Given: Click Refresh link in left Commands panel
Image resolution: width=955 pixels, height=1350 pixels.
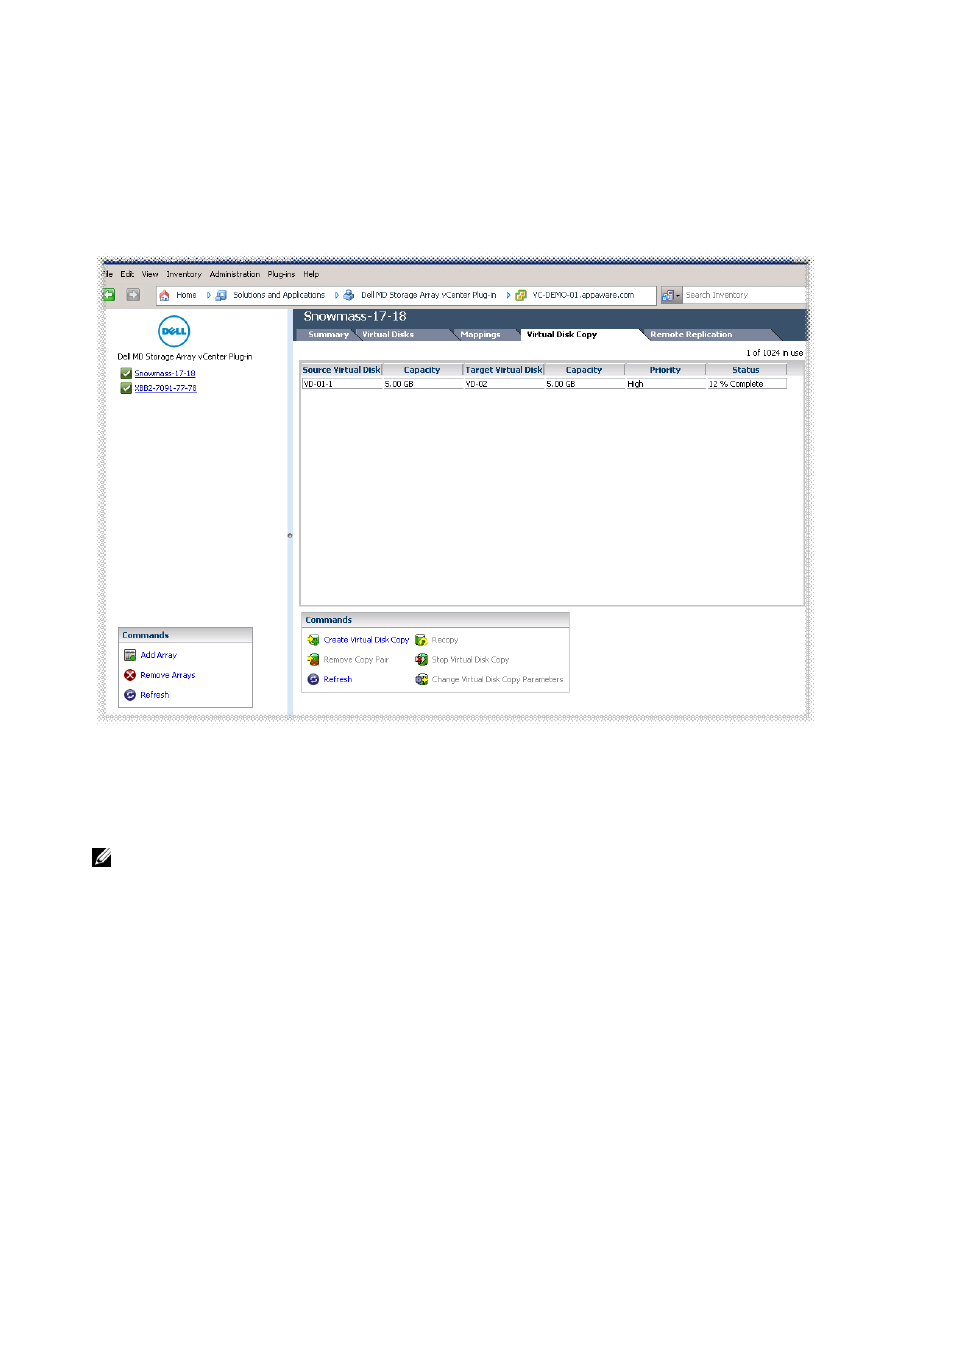Looking at the screenshot, I should click(x=155, y=695).
